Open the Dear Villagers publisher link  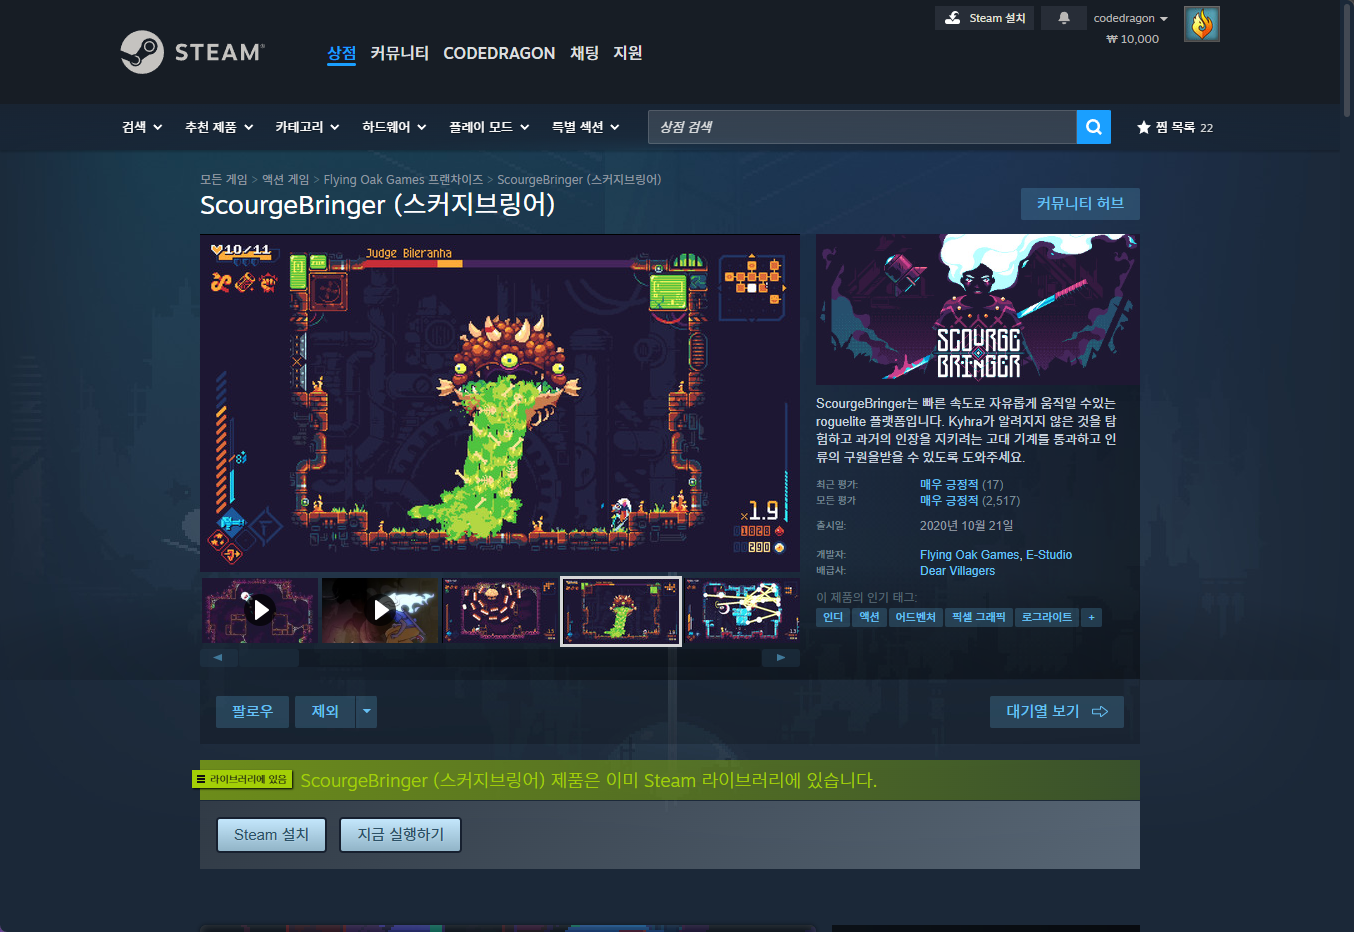click(957, 571)
